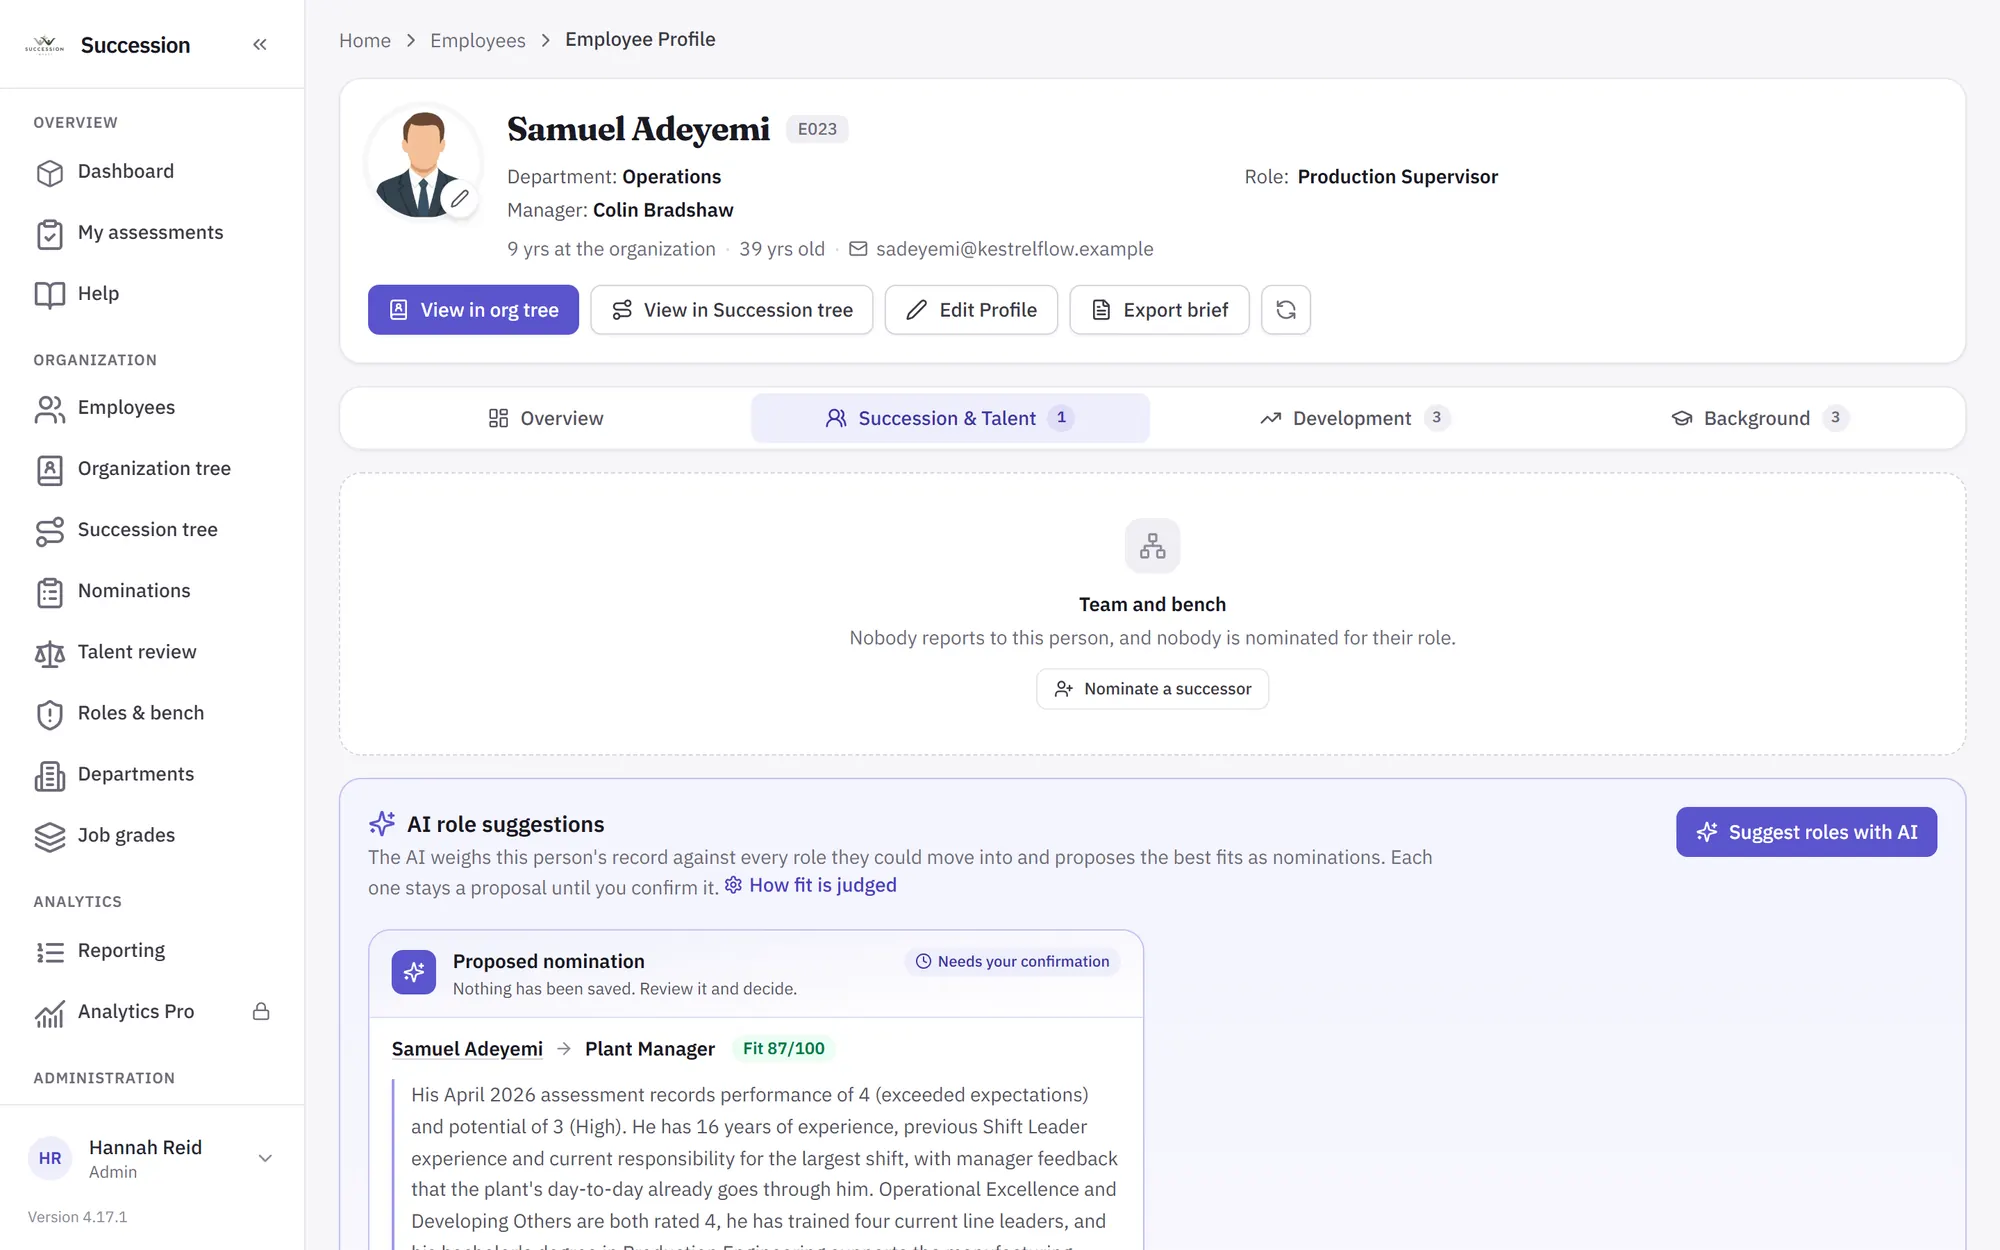2000x1250 pixels.
Task: Switch to the Overview tab
Action: pyautogui.click(x=546, y=418)
